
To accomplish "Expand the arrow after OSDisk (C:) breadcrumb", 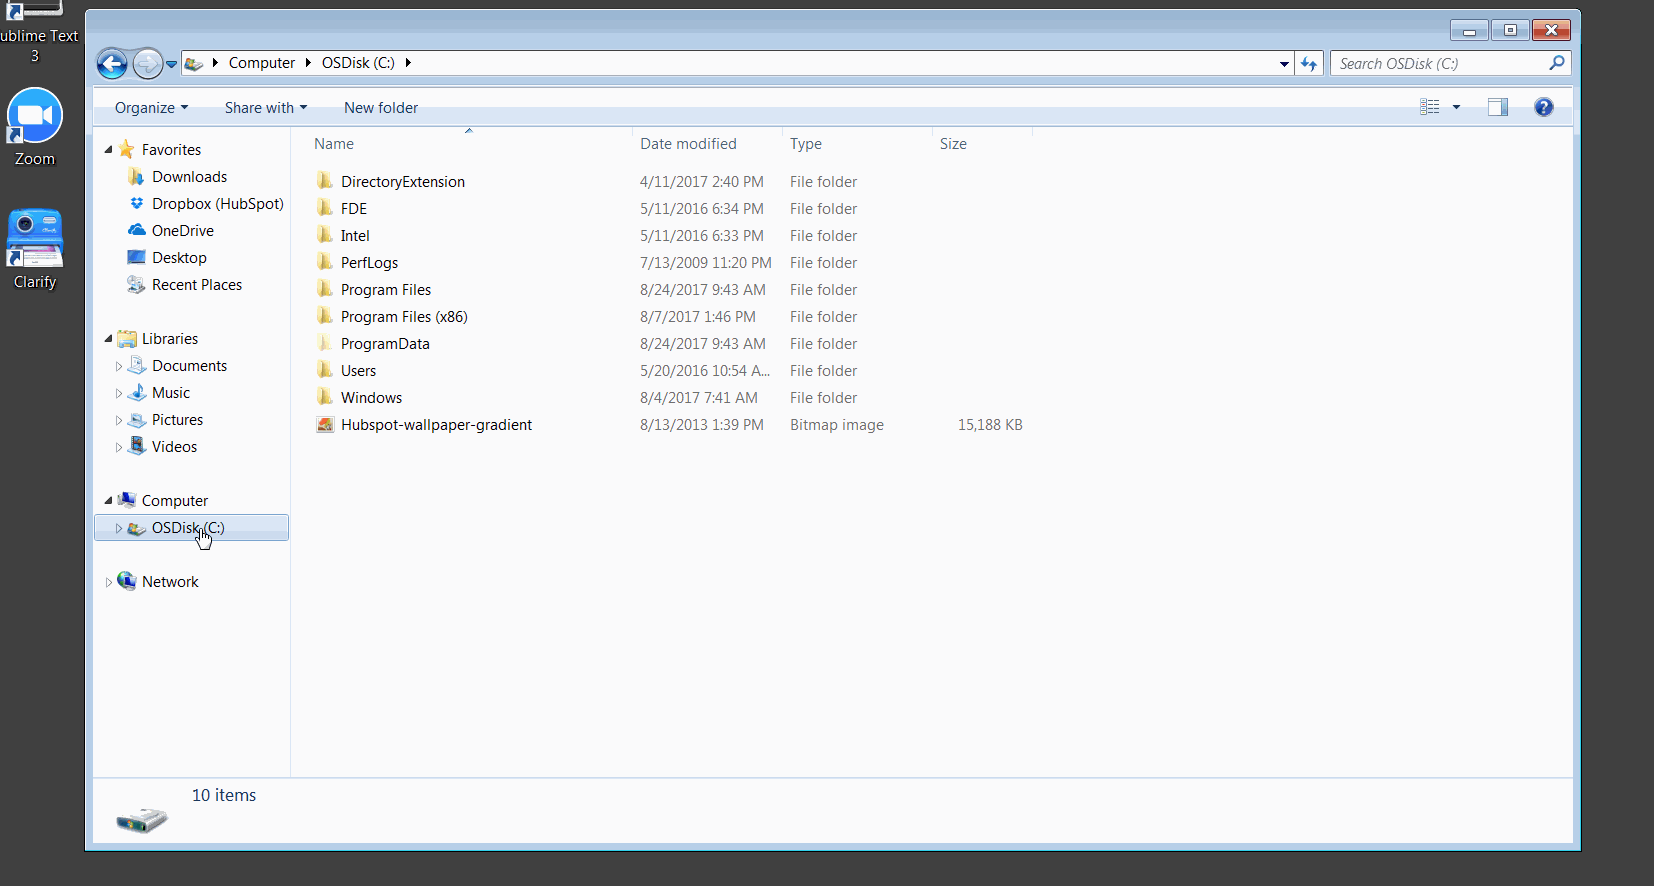I will click(408, 63).
